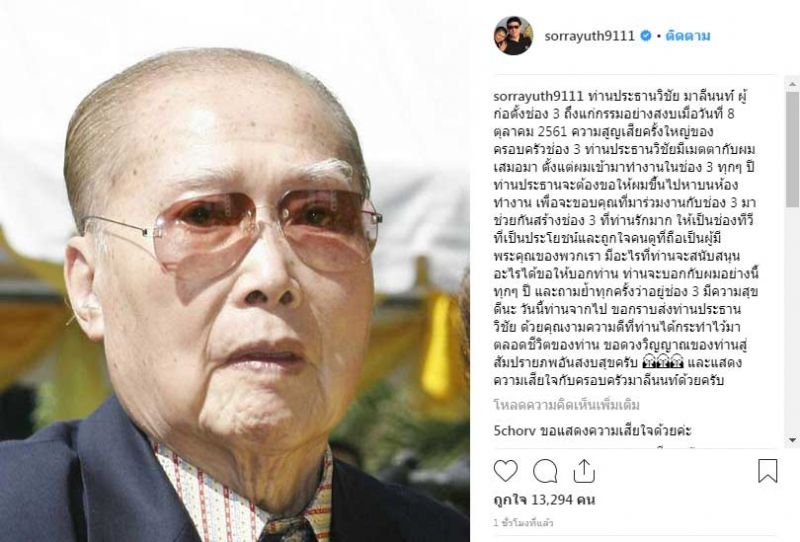Open sorrayuth9111 profile picture avatar
Viewport: 800px width, 542px height.
coord(513,36)
